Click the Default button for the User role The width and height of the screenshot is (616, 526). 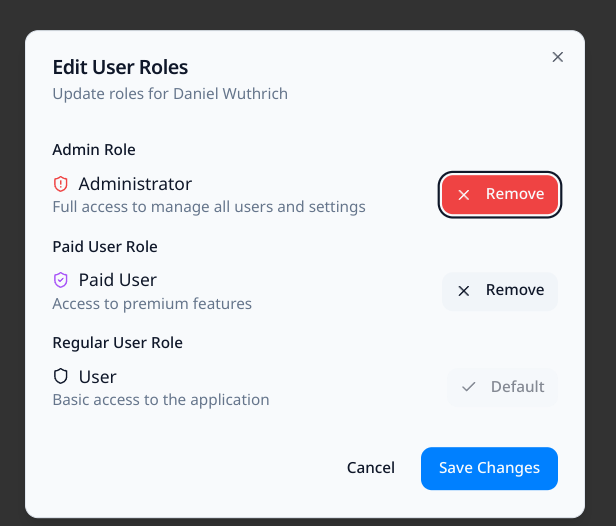tap(502, 387)
